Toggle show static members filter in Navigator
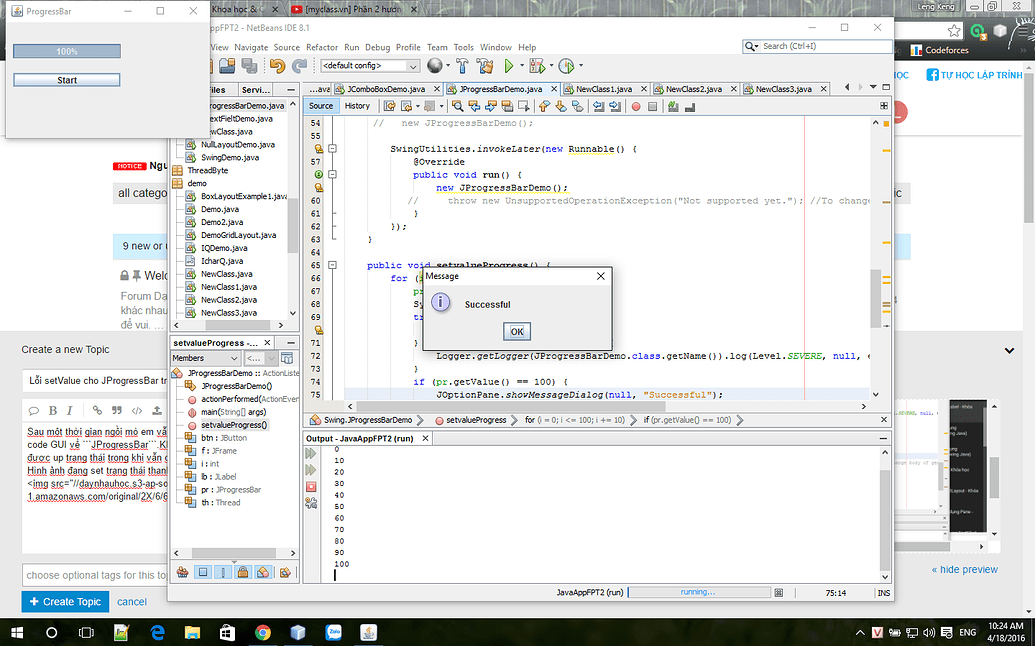The width and height of the screenshot is (1035, 646). pos(224,572)
